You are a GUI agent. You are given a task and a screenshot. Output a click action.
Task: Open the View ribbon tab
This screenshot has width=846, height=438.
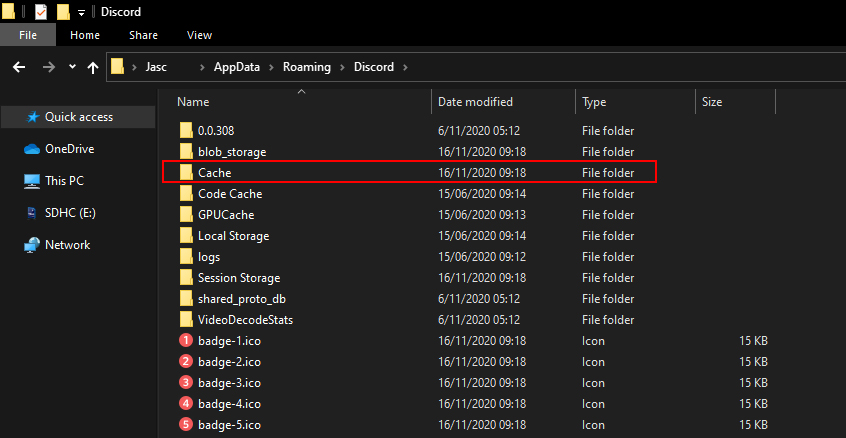[x=199, y=35]
